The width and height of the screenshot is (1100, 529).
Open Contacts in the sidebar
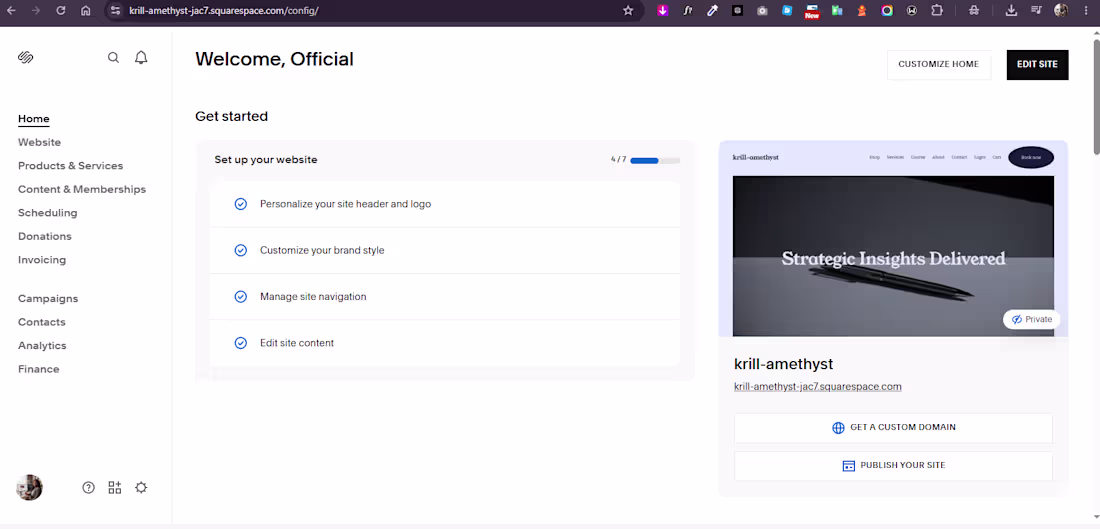click(41, 322)
